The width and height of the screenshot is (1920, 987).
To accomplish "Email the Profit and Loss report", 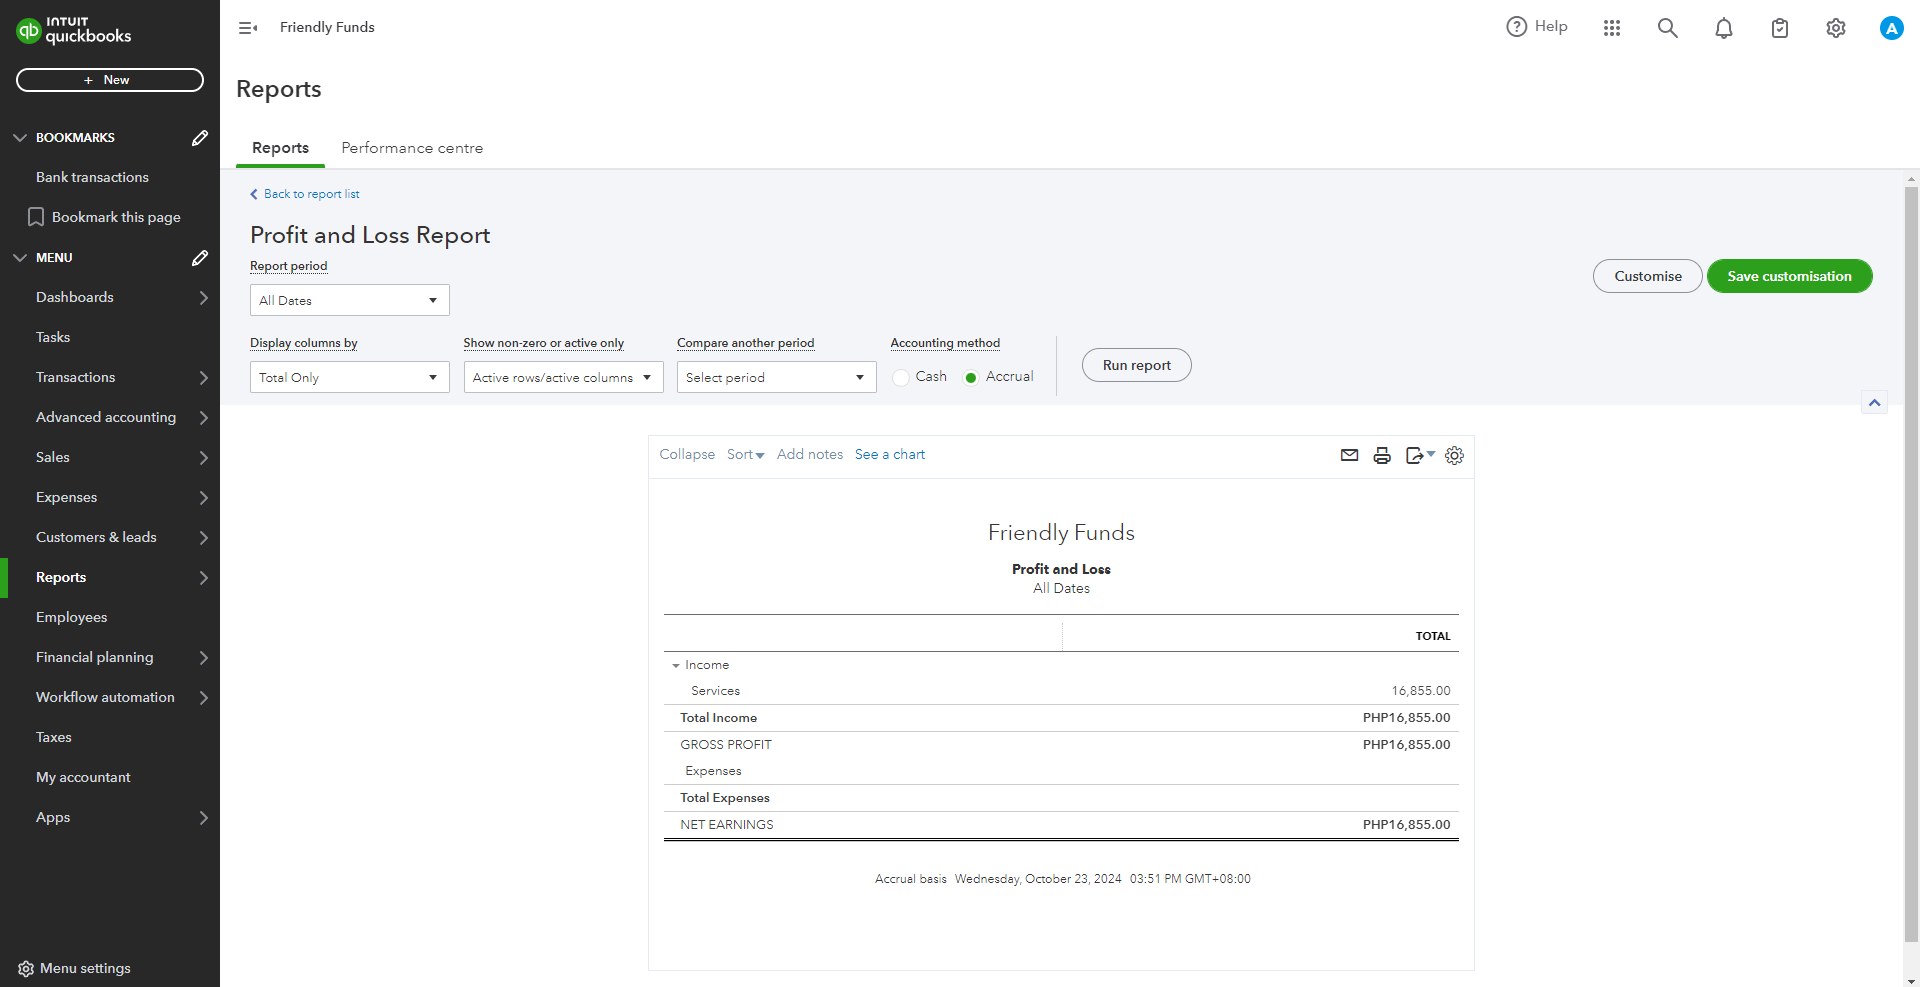I will (x=1349, y=455).
